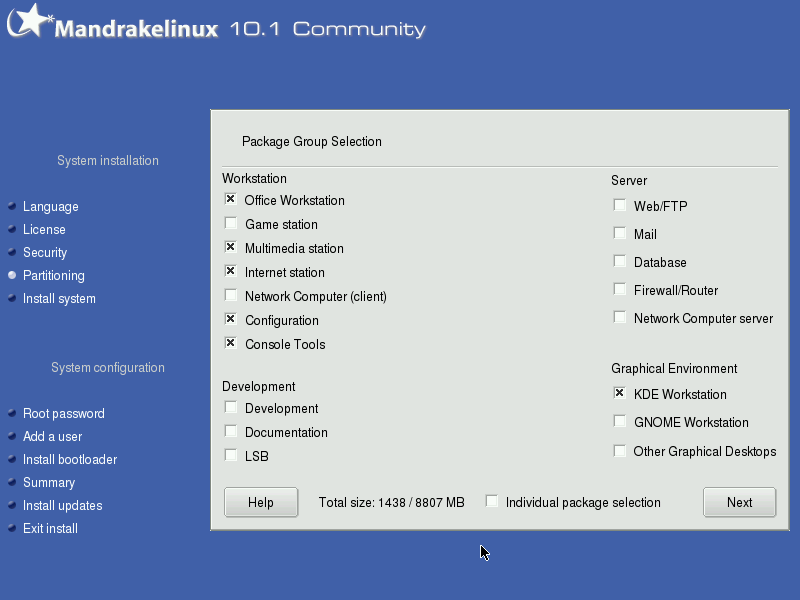
Task: Enable the Documentation checkbox
Action: coord(231,431)
